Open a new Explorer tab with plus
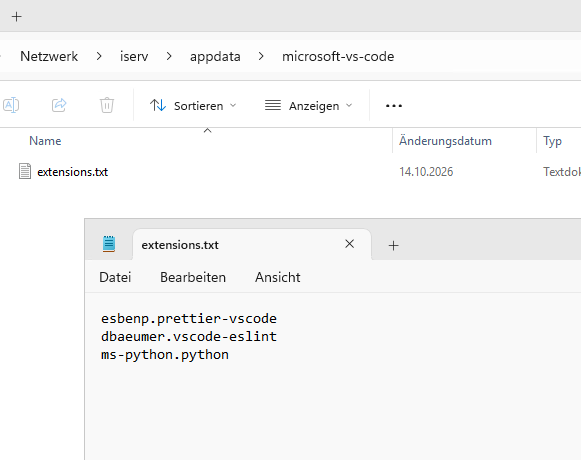This screenshot has width=581, height=460. point(16,17)
